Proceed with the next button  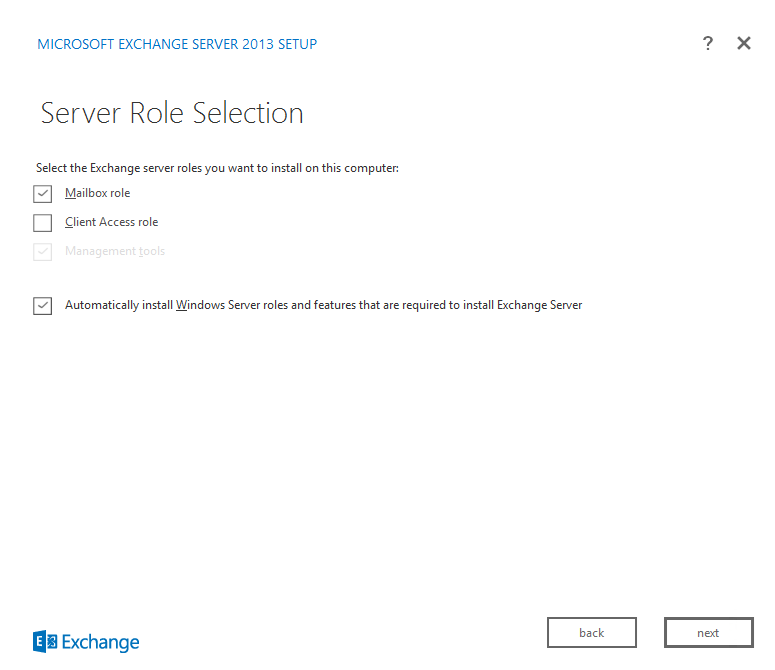tap(709, 632)
